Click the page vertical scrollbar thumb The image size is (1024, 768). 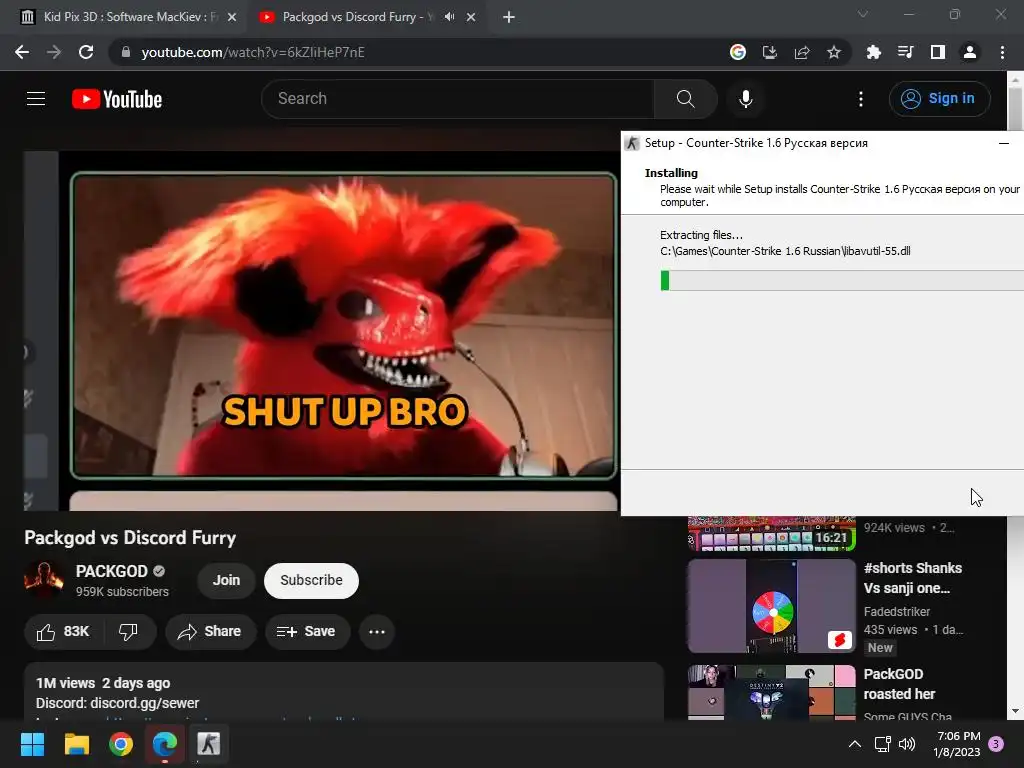click(1015, 108)
